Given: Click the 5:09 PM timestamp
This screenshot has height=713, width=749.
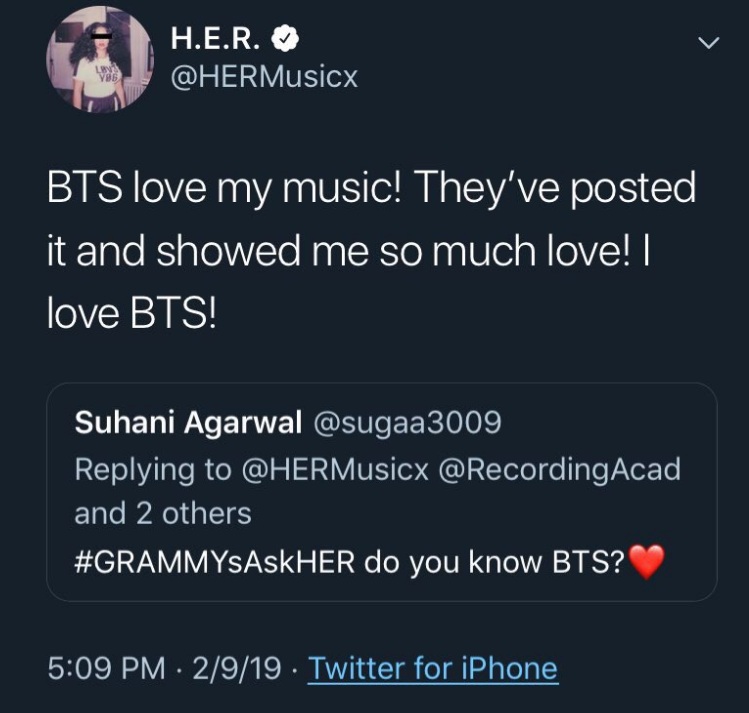Looking at the screenshot, I should click(106, 667).
